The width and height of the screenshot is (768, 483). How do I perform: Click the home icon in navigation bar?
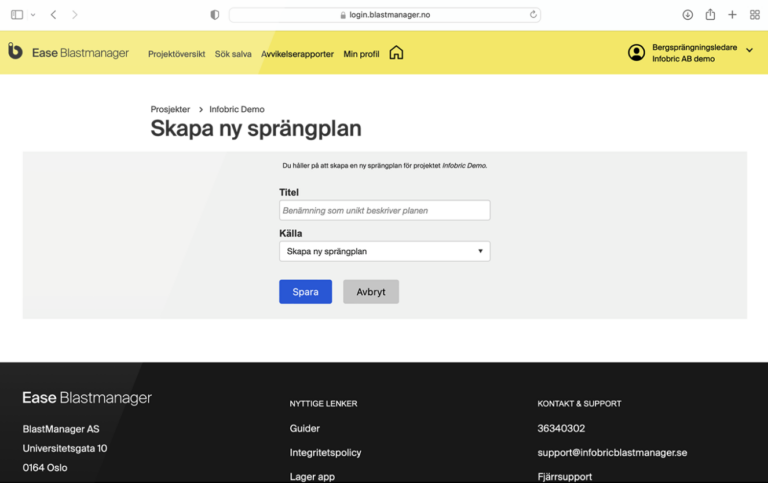396,53
